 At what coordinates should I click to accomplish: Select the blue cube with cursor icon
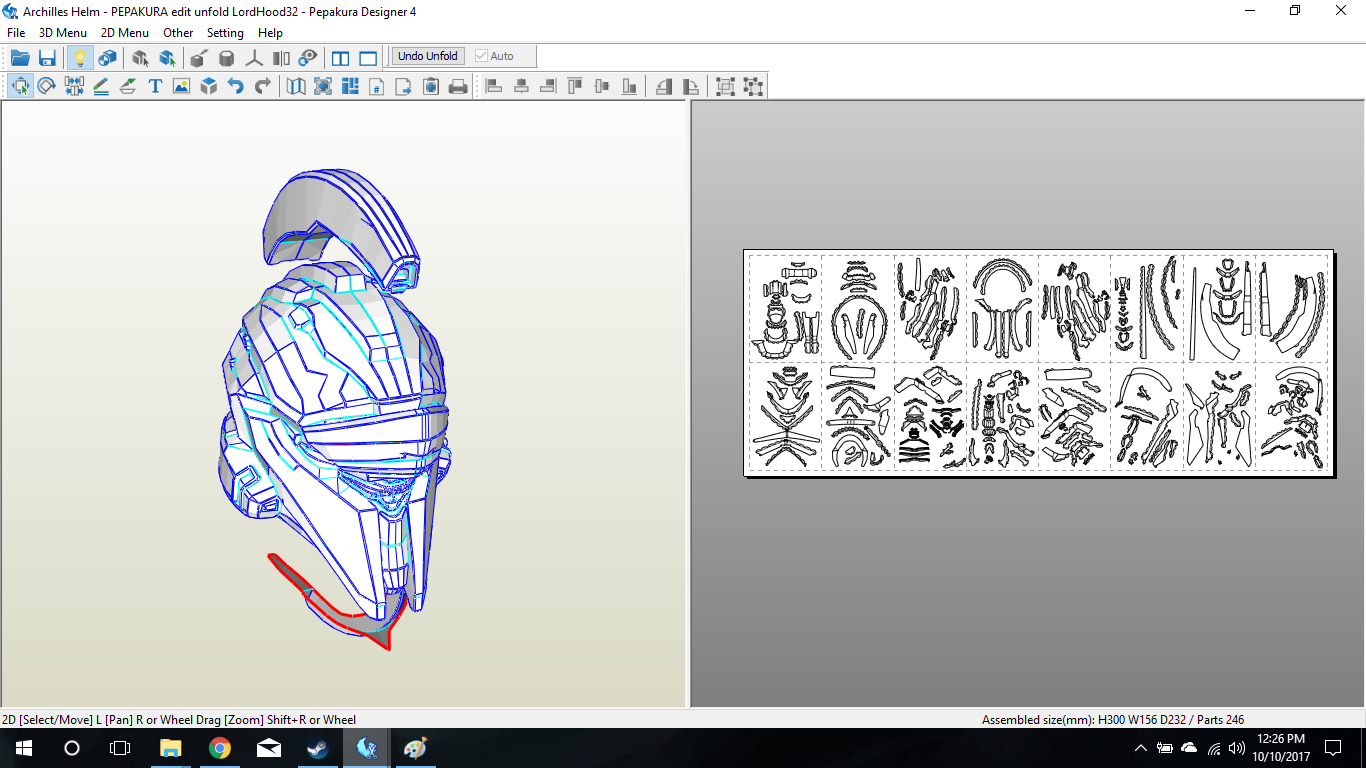click(x=167, y=57)
